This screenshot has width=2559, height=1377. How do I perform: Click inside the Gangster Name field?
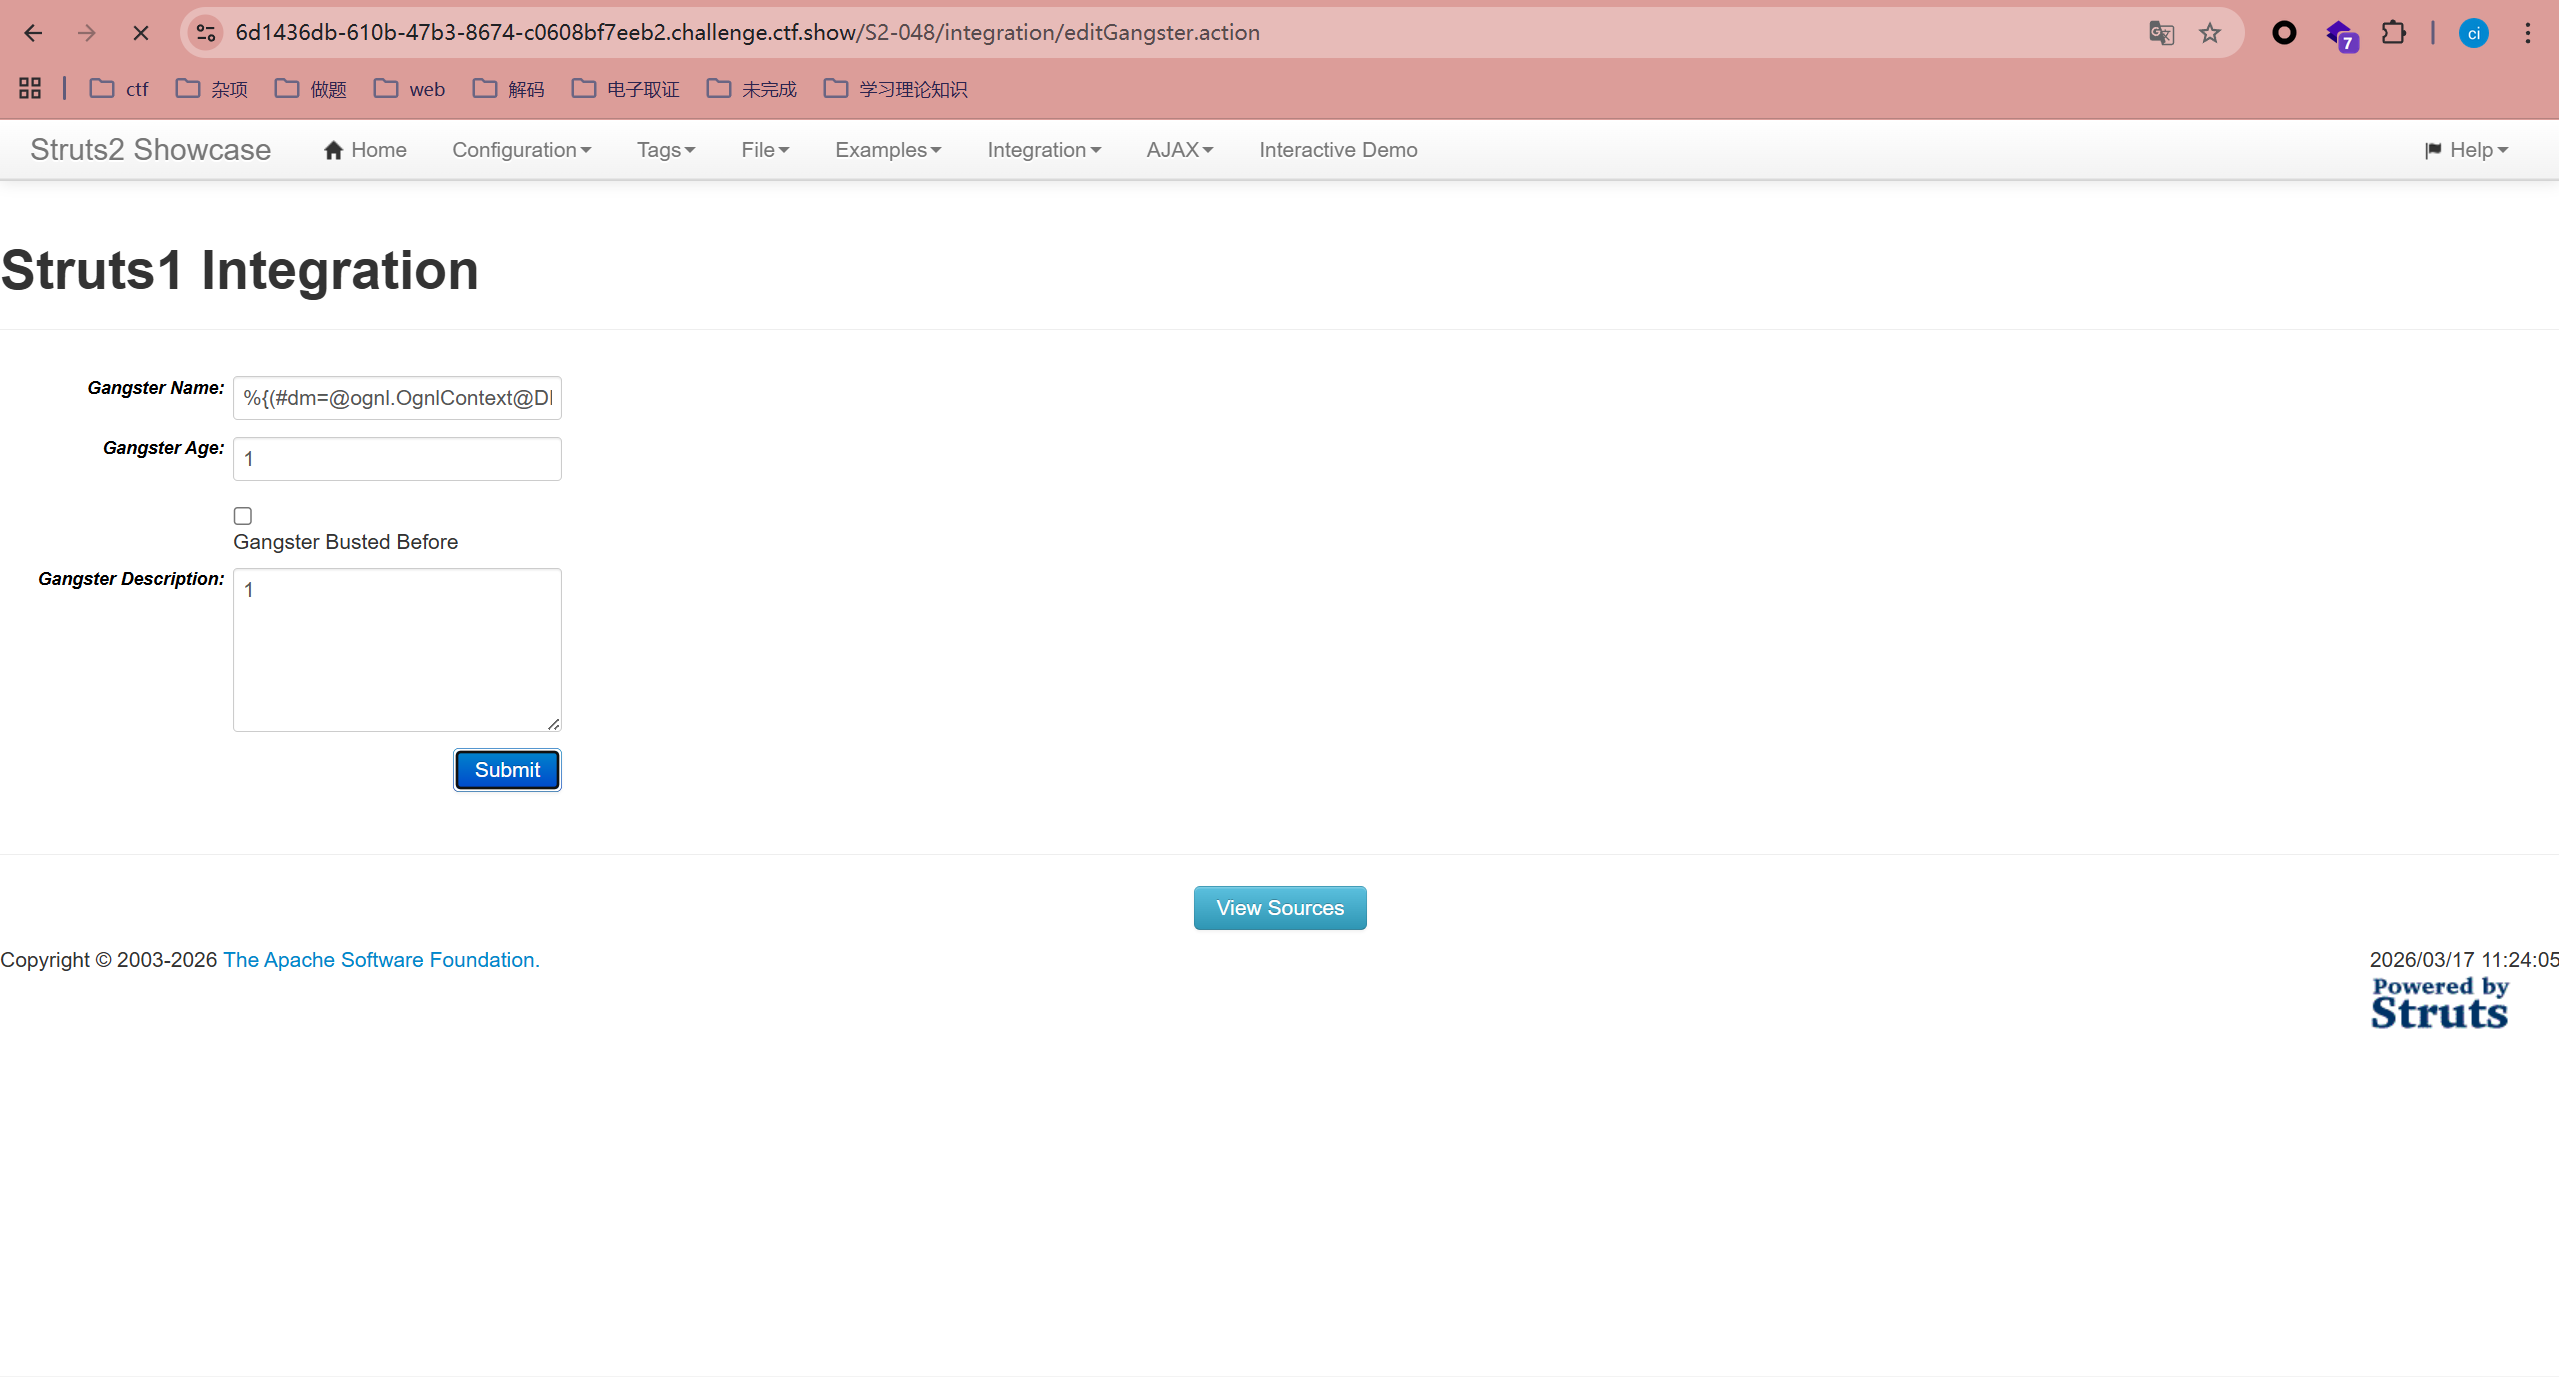pyautogui.click(x=397, y=398)
